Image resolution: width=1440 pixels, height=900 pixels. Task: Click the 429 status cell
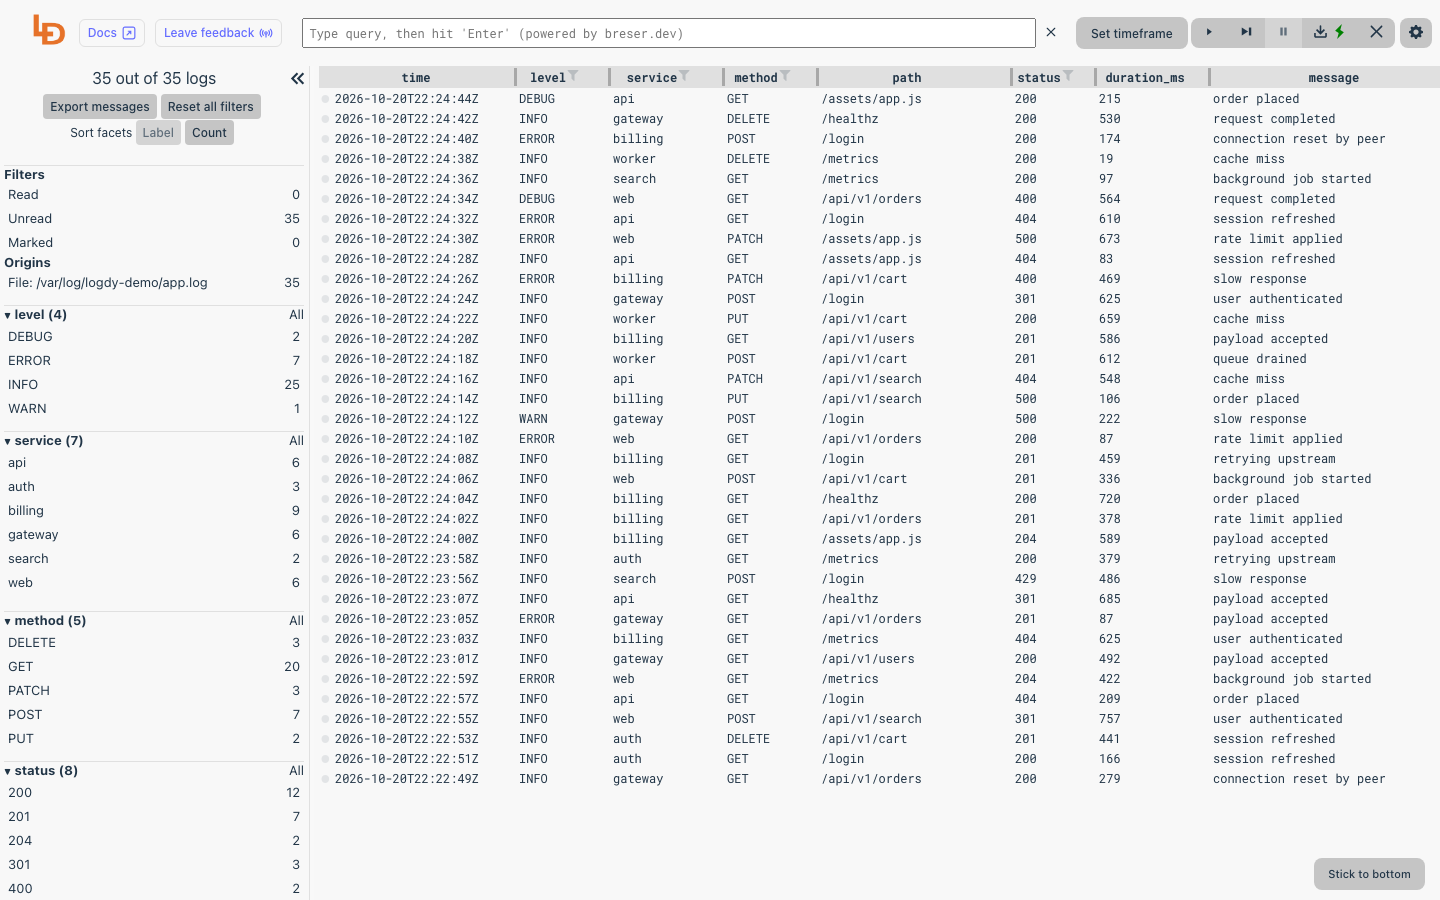click(x=1025, y=579)
